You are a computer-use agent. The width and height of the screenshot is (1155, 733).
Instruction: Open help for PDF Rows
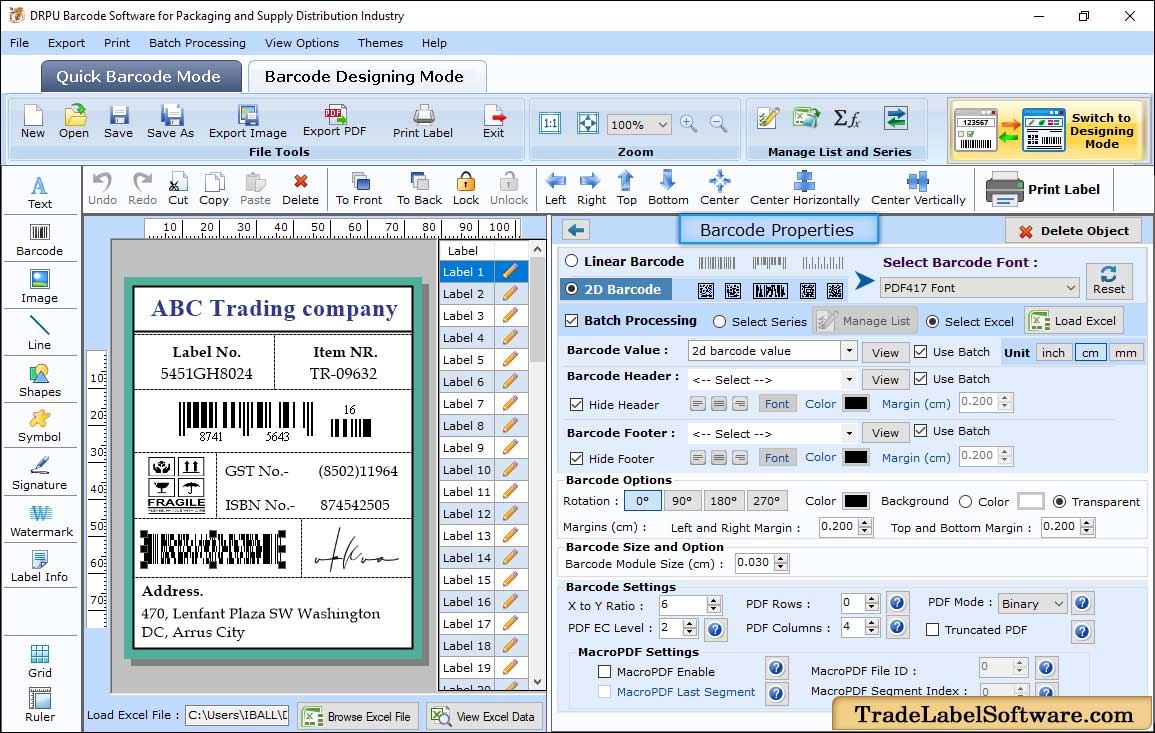pos(896,603)
